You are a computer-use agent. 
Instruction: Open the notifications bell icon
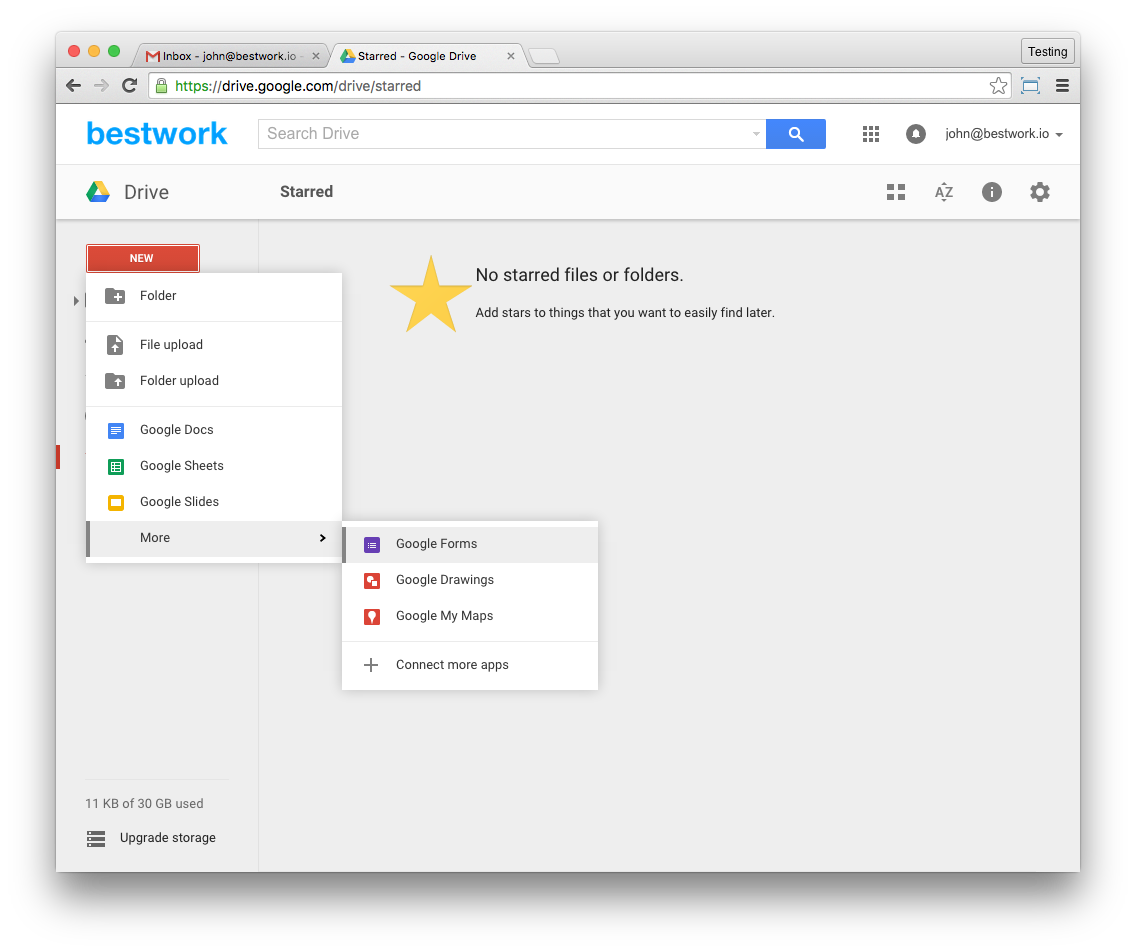pos(916,134)
